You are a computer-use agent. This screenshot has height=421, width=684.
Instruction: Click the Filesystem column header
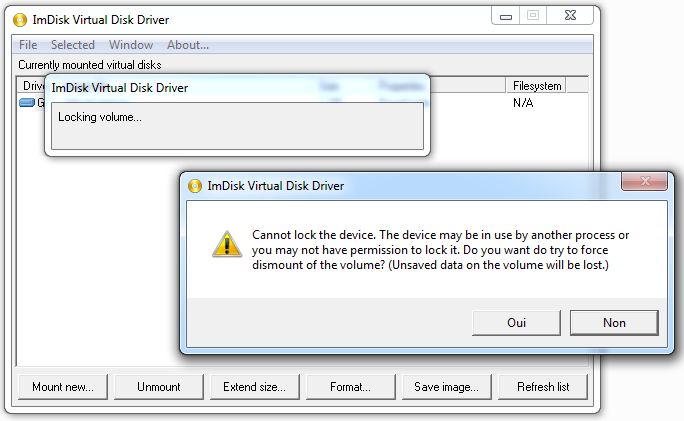536,86
